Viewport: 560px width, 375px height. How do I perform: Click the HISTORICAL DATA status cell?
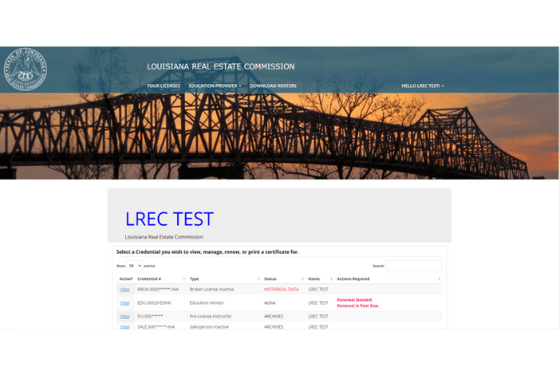click(x=281, y=289)
